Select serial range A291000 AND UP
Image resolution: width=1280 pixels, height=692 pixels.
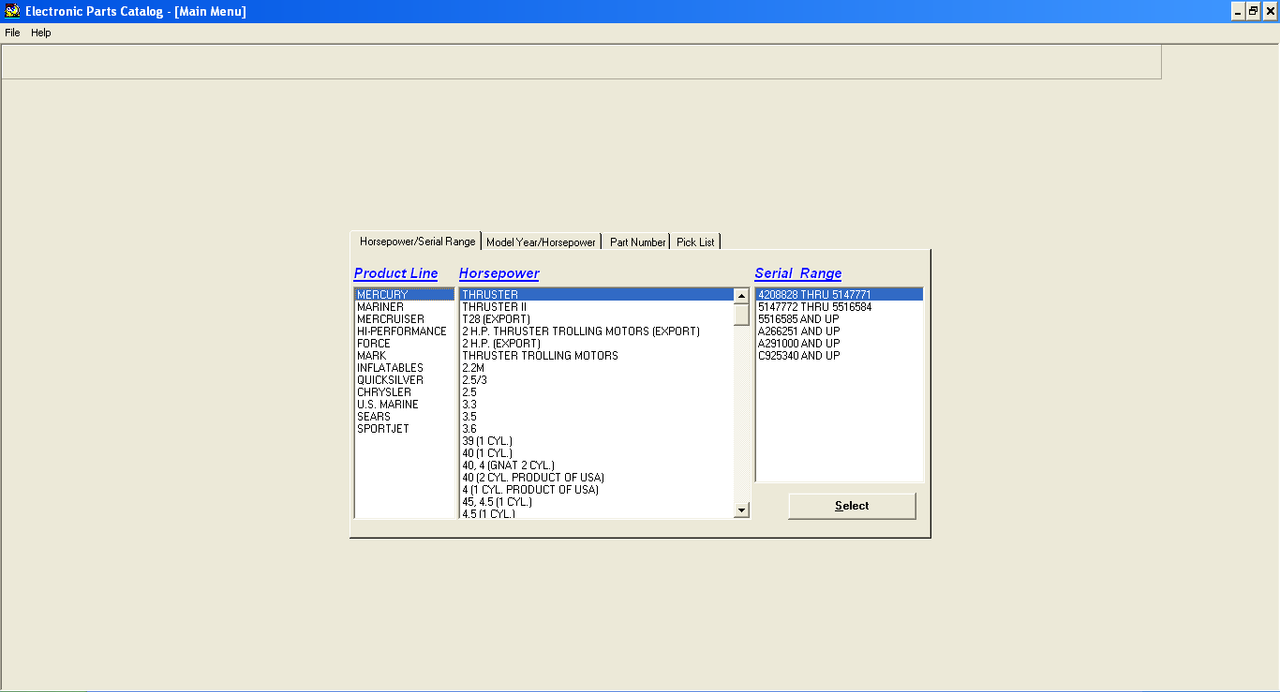pyautogui.click(x=839, y=343)
